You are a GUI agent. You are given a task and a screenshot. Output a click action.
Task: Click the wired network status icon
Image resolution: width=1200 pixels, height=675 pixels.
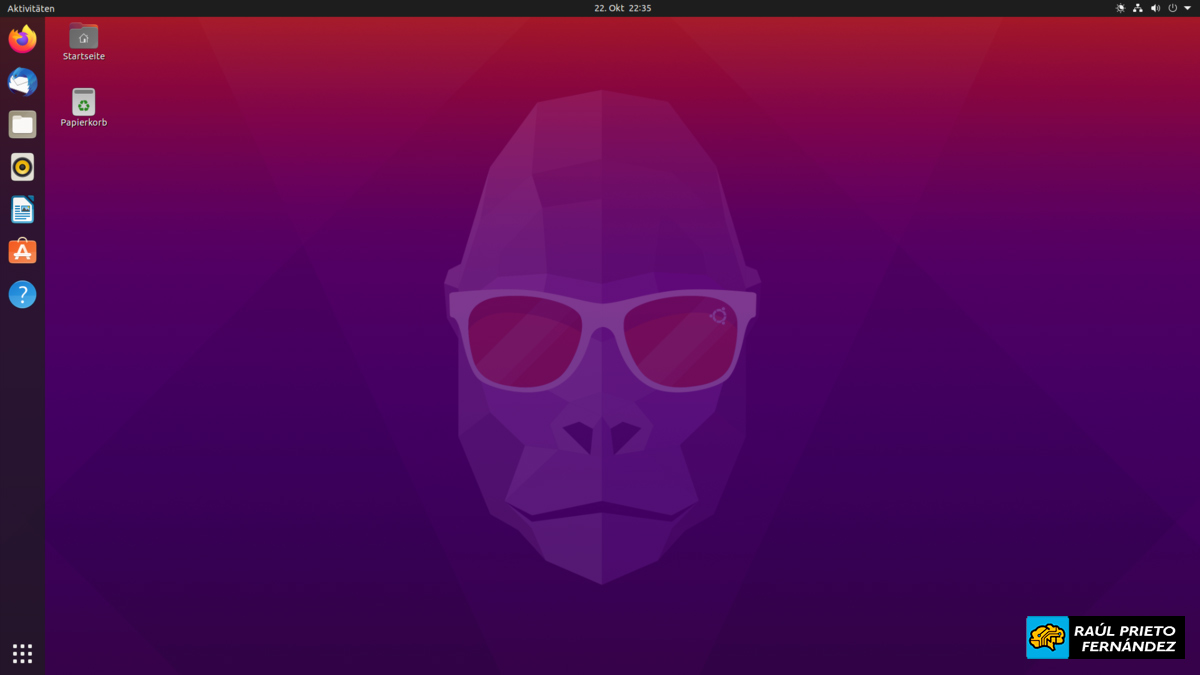coord(1138,8)
